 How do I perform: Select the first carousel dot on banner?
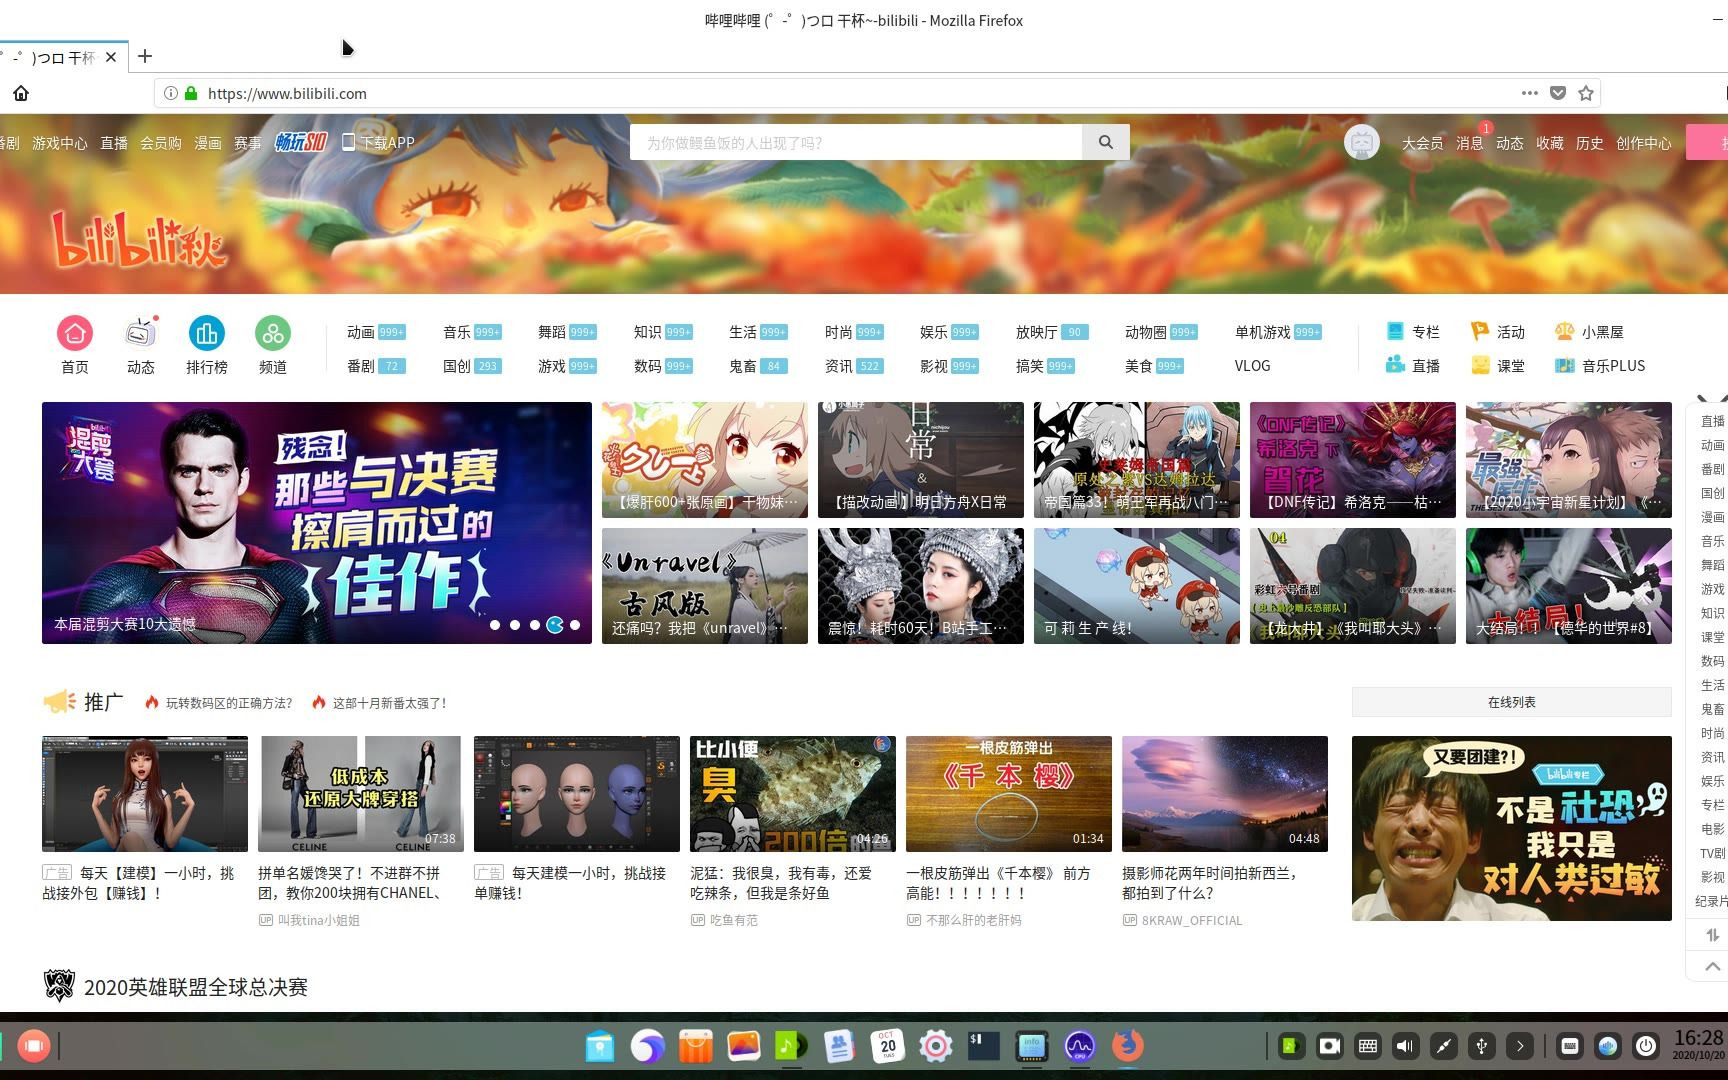pos(495,625)
